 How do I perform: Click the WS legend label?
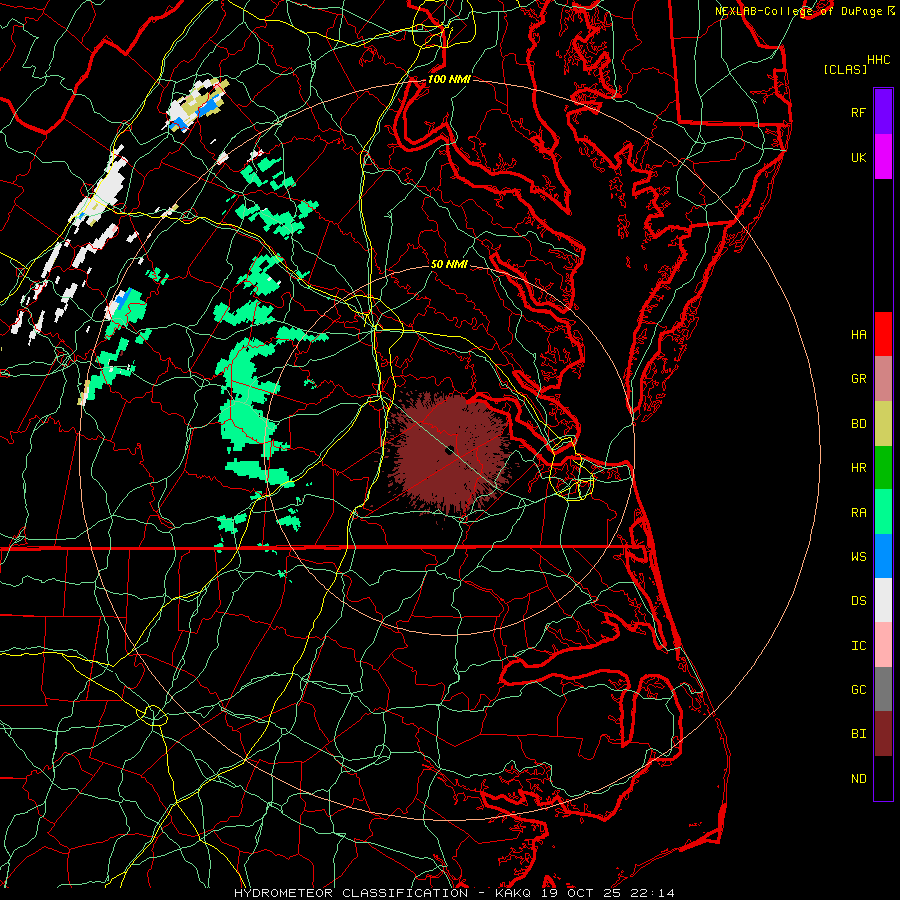click(859, 557)
